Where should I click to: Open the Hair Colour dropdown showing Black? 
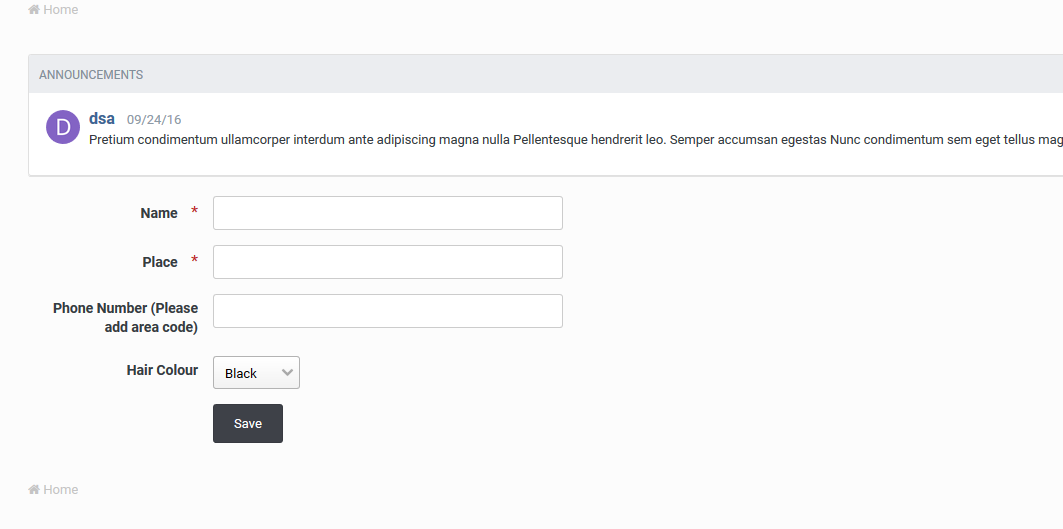coord(256,373)
